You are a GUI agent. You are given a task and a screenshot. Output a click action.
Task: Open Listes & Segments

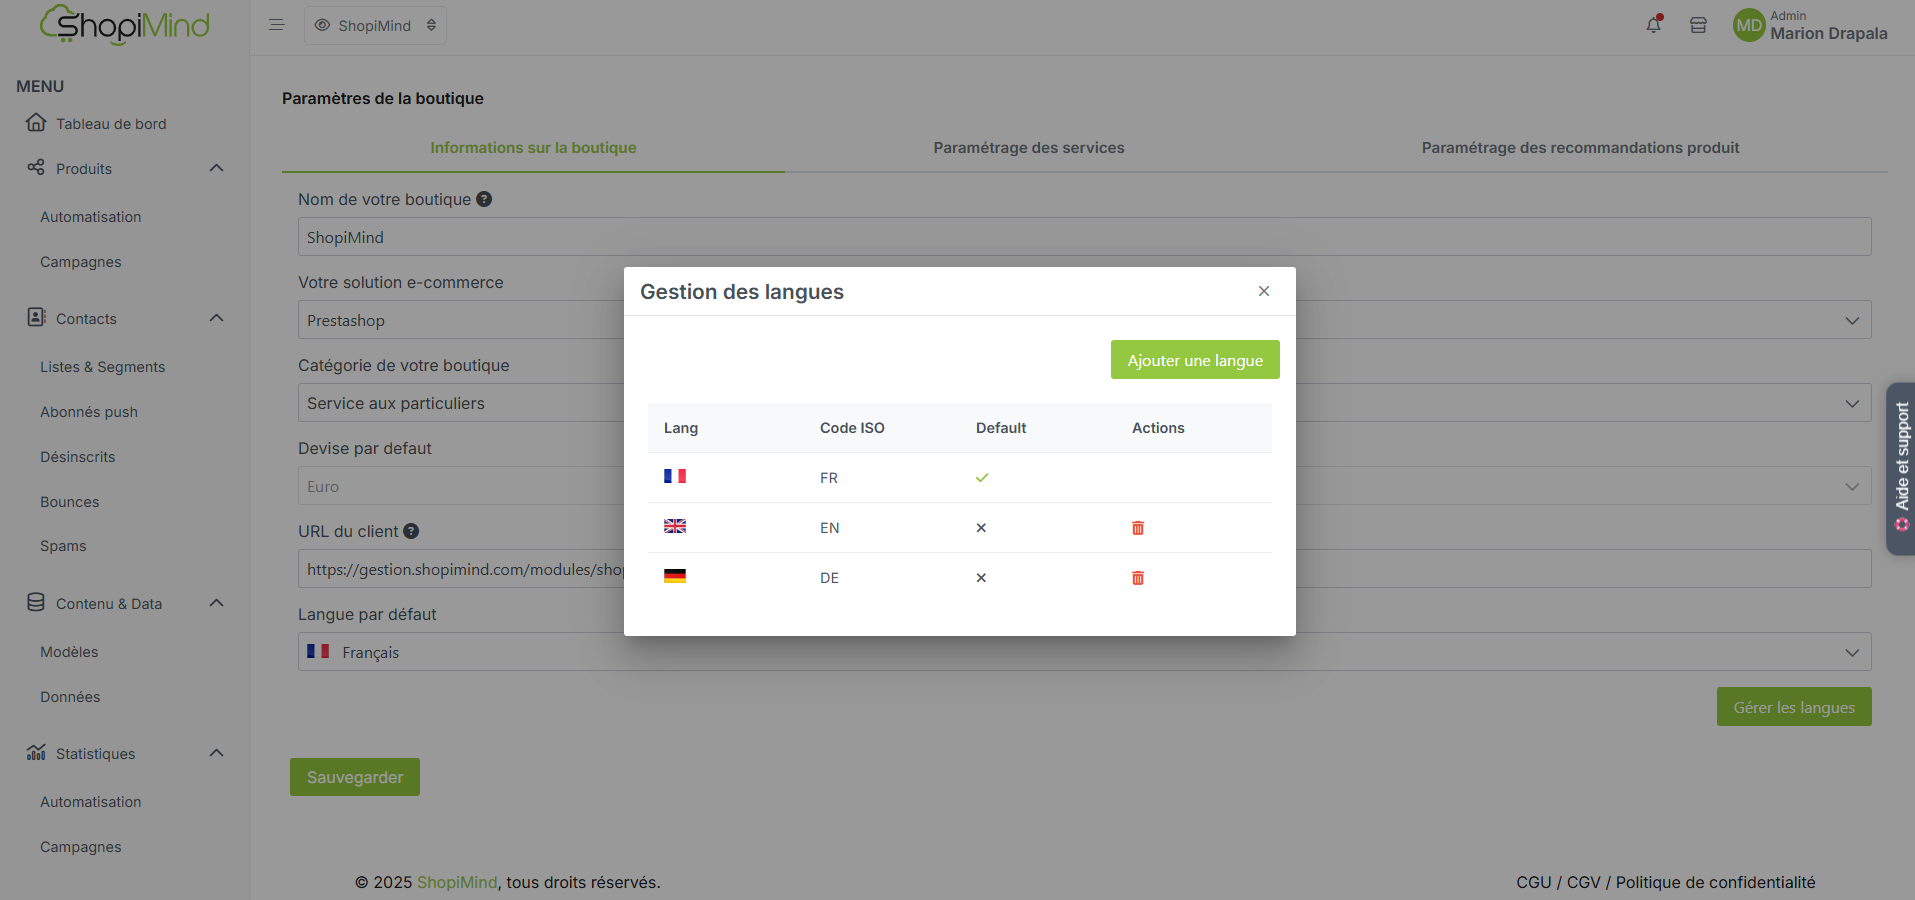click(x=103, y=367)
